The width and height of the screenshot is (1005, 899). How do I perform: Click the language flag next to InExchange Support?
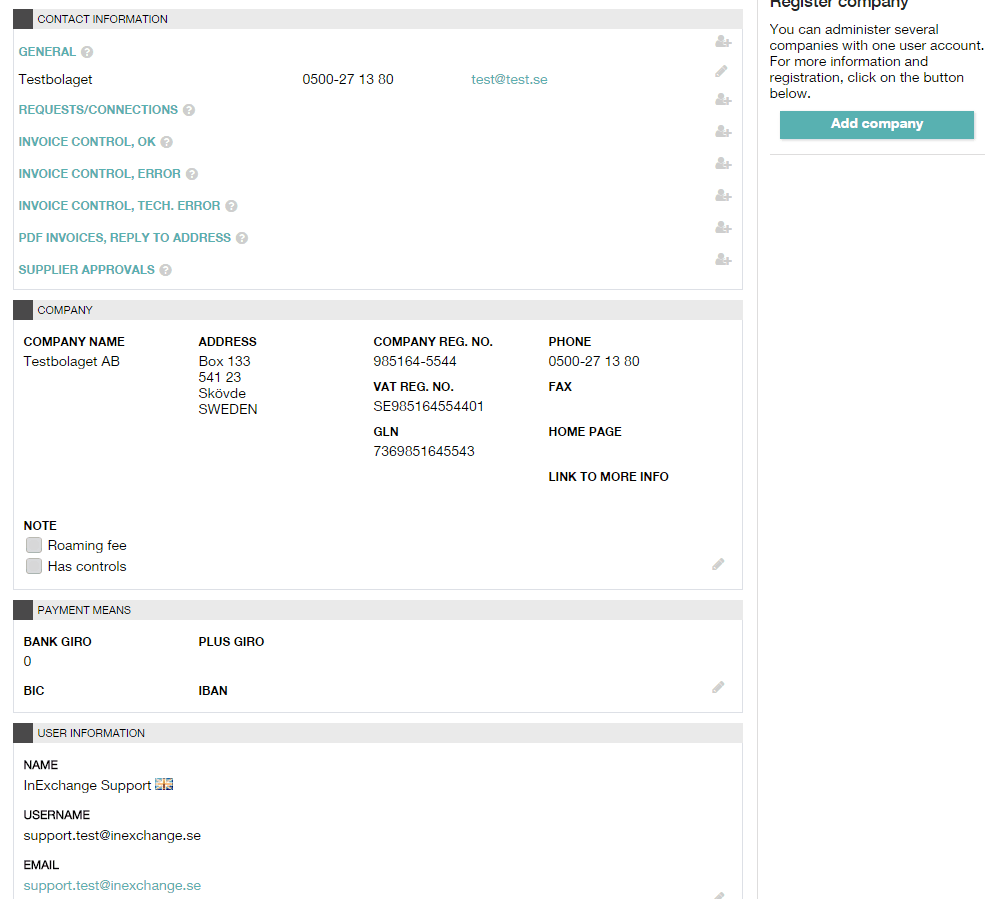pyautogui.click(x=164, y=784)
